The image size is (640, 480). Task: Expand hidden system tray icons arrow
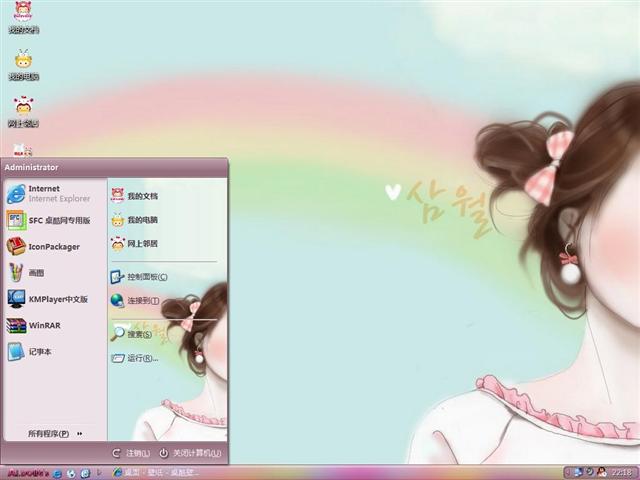(568, 473)
